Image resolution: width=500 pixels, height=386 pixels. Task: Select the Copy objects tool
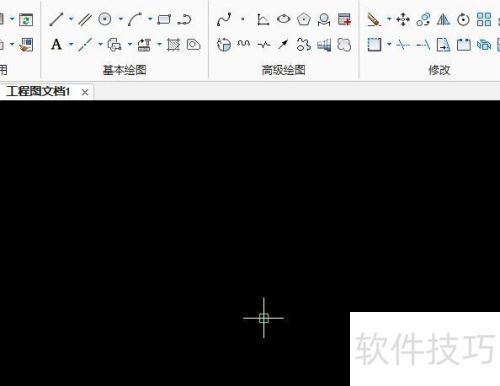[x=423, y=19]
